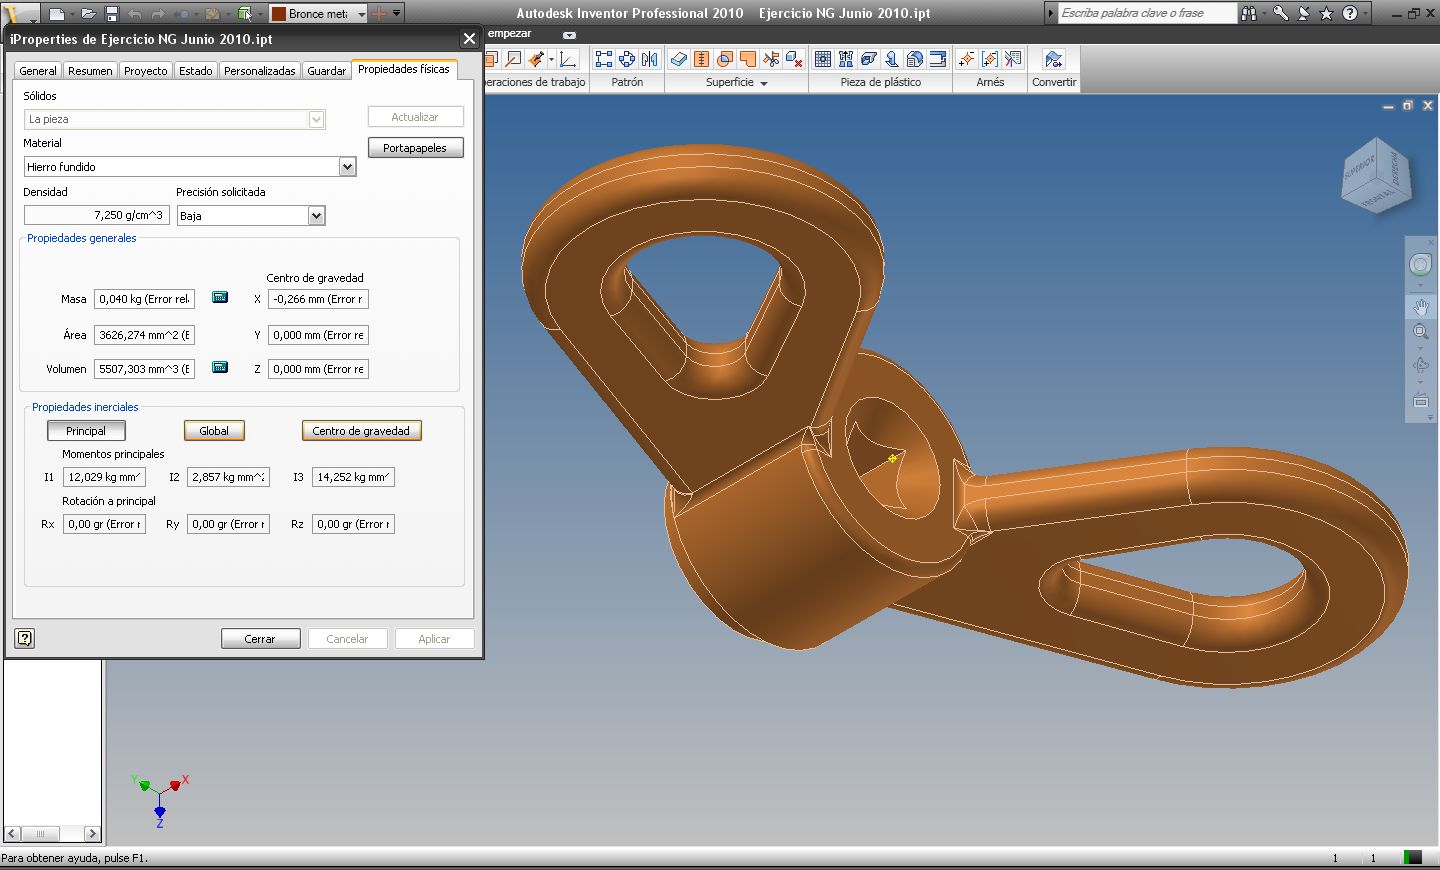Create a new file from quick access toolbar

pyautogui.click(x=58, y=14)
